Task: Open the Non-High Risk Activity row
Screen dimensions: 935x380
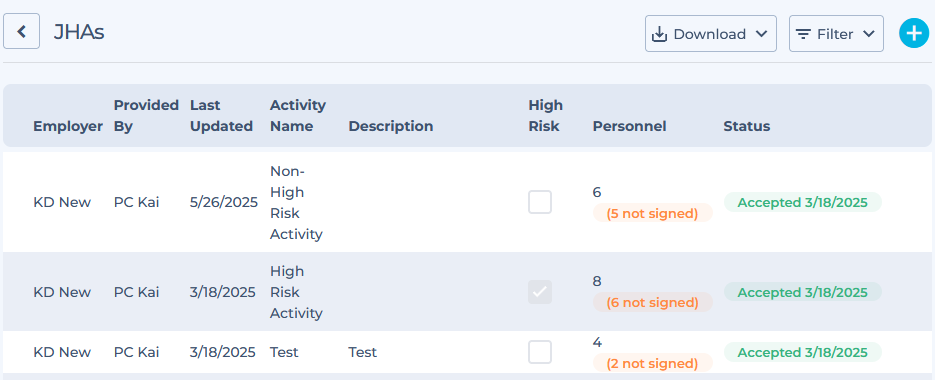Action: pyautogui.click(x=468, y=202)
